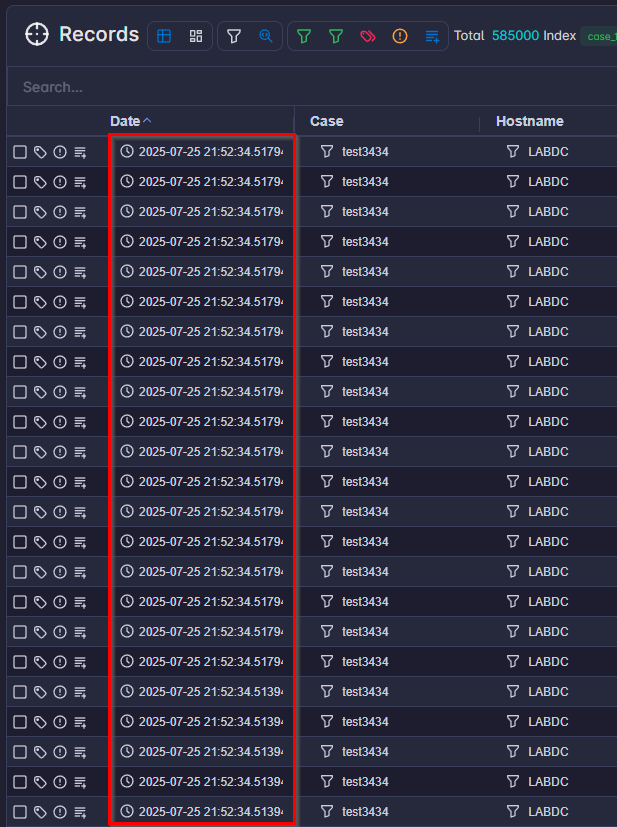
Task: Filter by test3434 funnel in the first row
Action: 327,151
